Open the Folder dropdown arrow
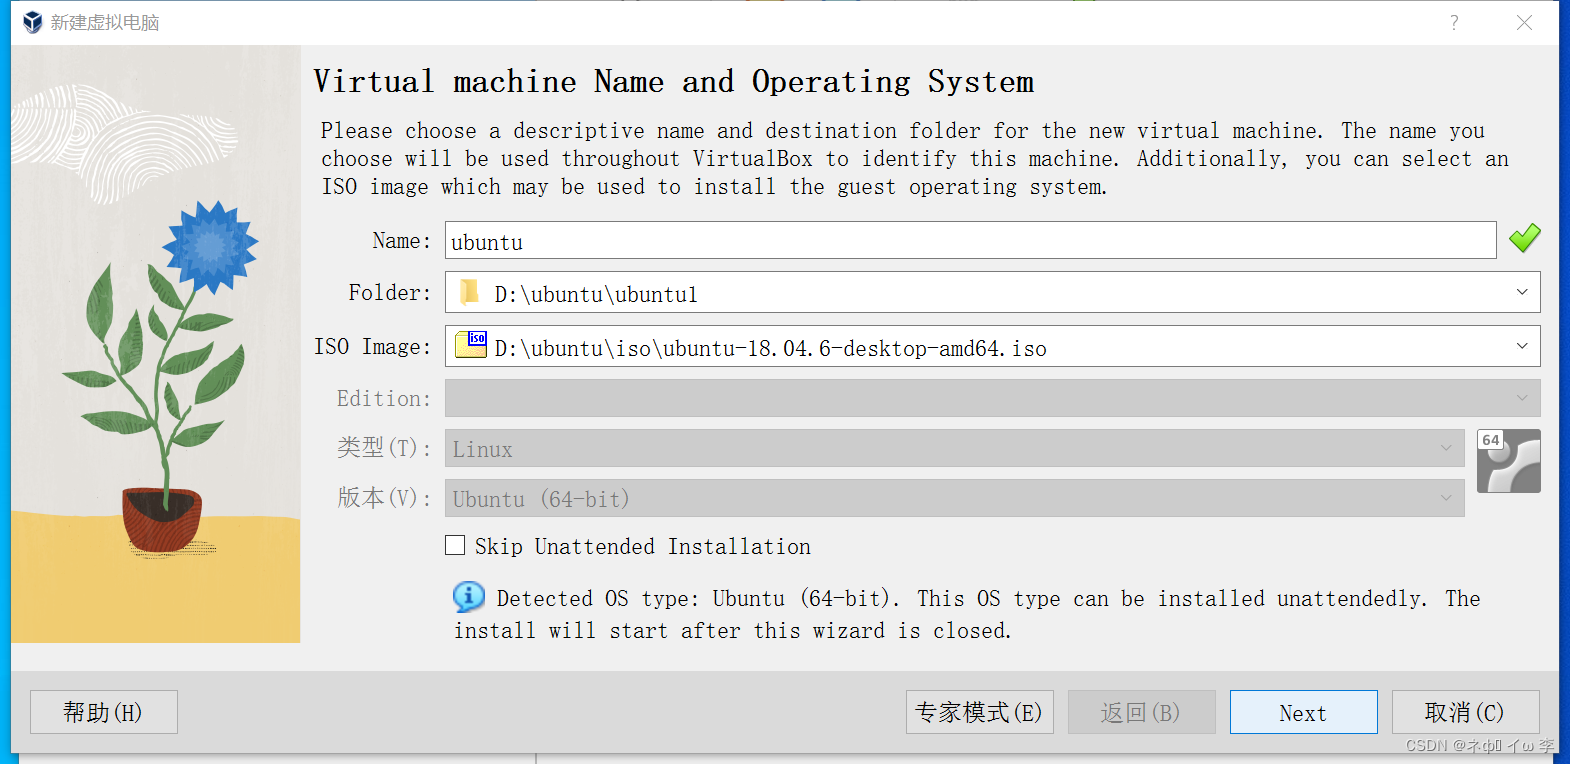This screenshot has height=764, width=1570. (x=1522, y=292)
